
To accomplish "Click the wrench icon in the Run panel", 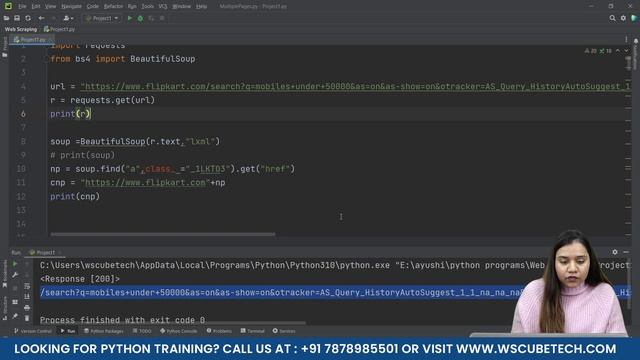I will 15,275.
